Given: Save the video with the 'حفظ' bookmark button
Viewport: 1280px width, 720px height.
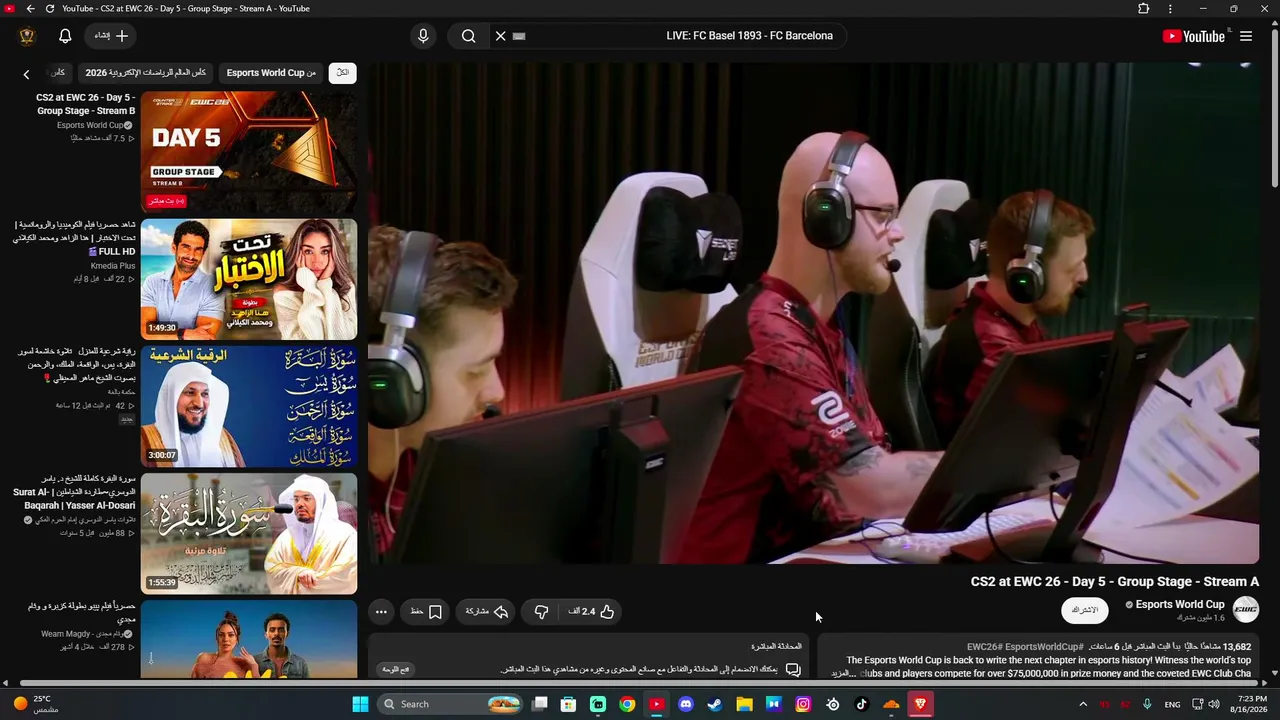Looking at the screenshot, I should click(426, 612).
